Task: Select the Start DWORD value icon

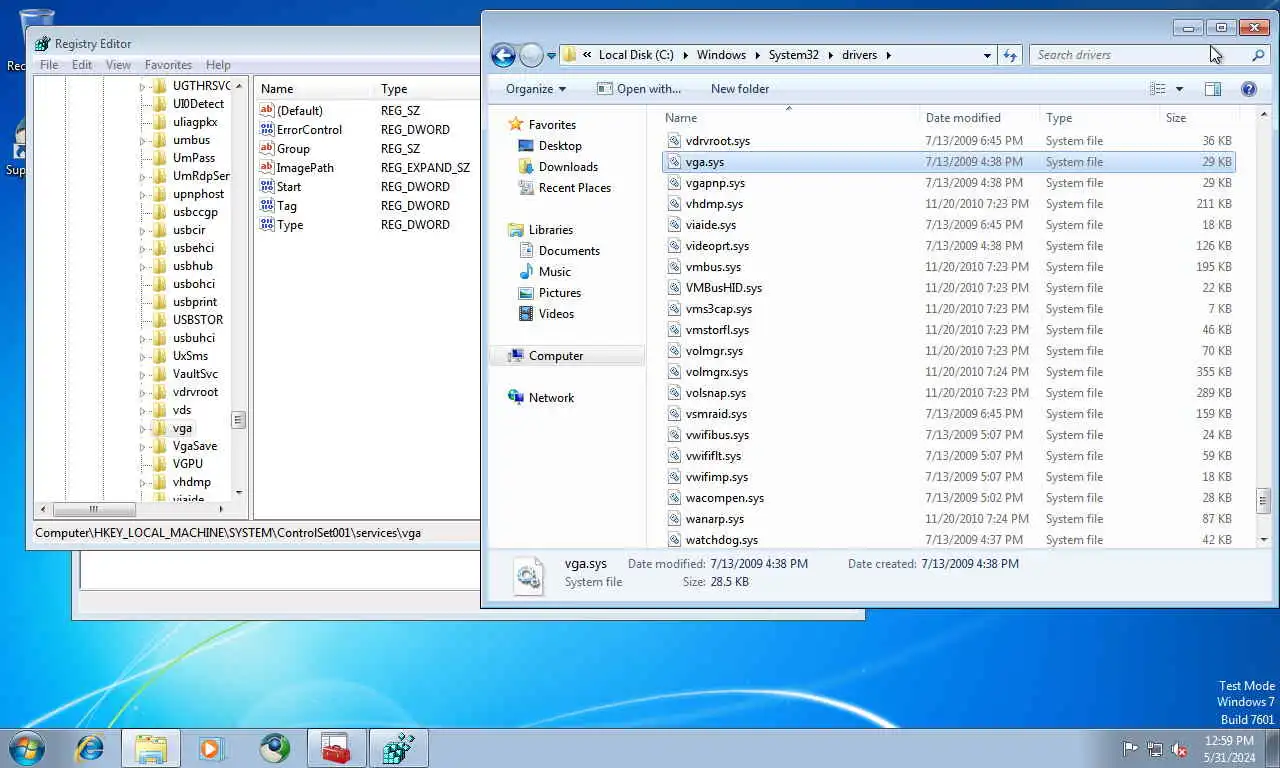Action: click(x=267, y=187)
